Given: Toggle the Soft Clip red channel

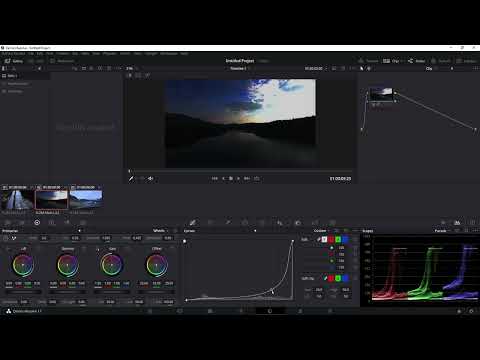Looking at the screenshot, I should 331,278.
